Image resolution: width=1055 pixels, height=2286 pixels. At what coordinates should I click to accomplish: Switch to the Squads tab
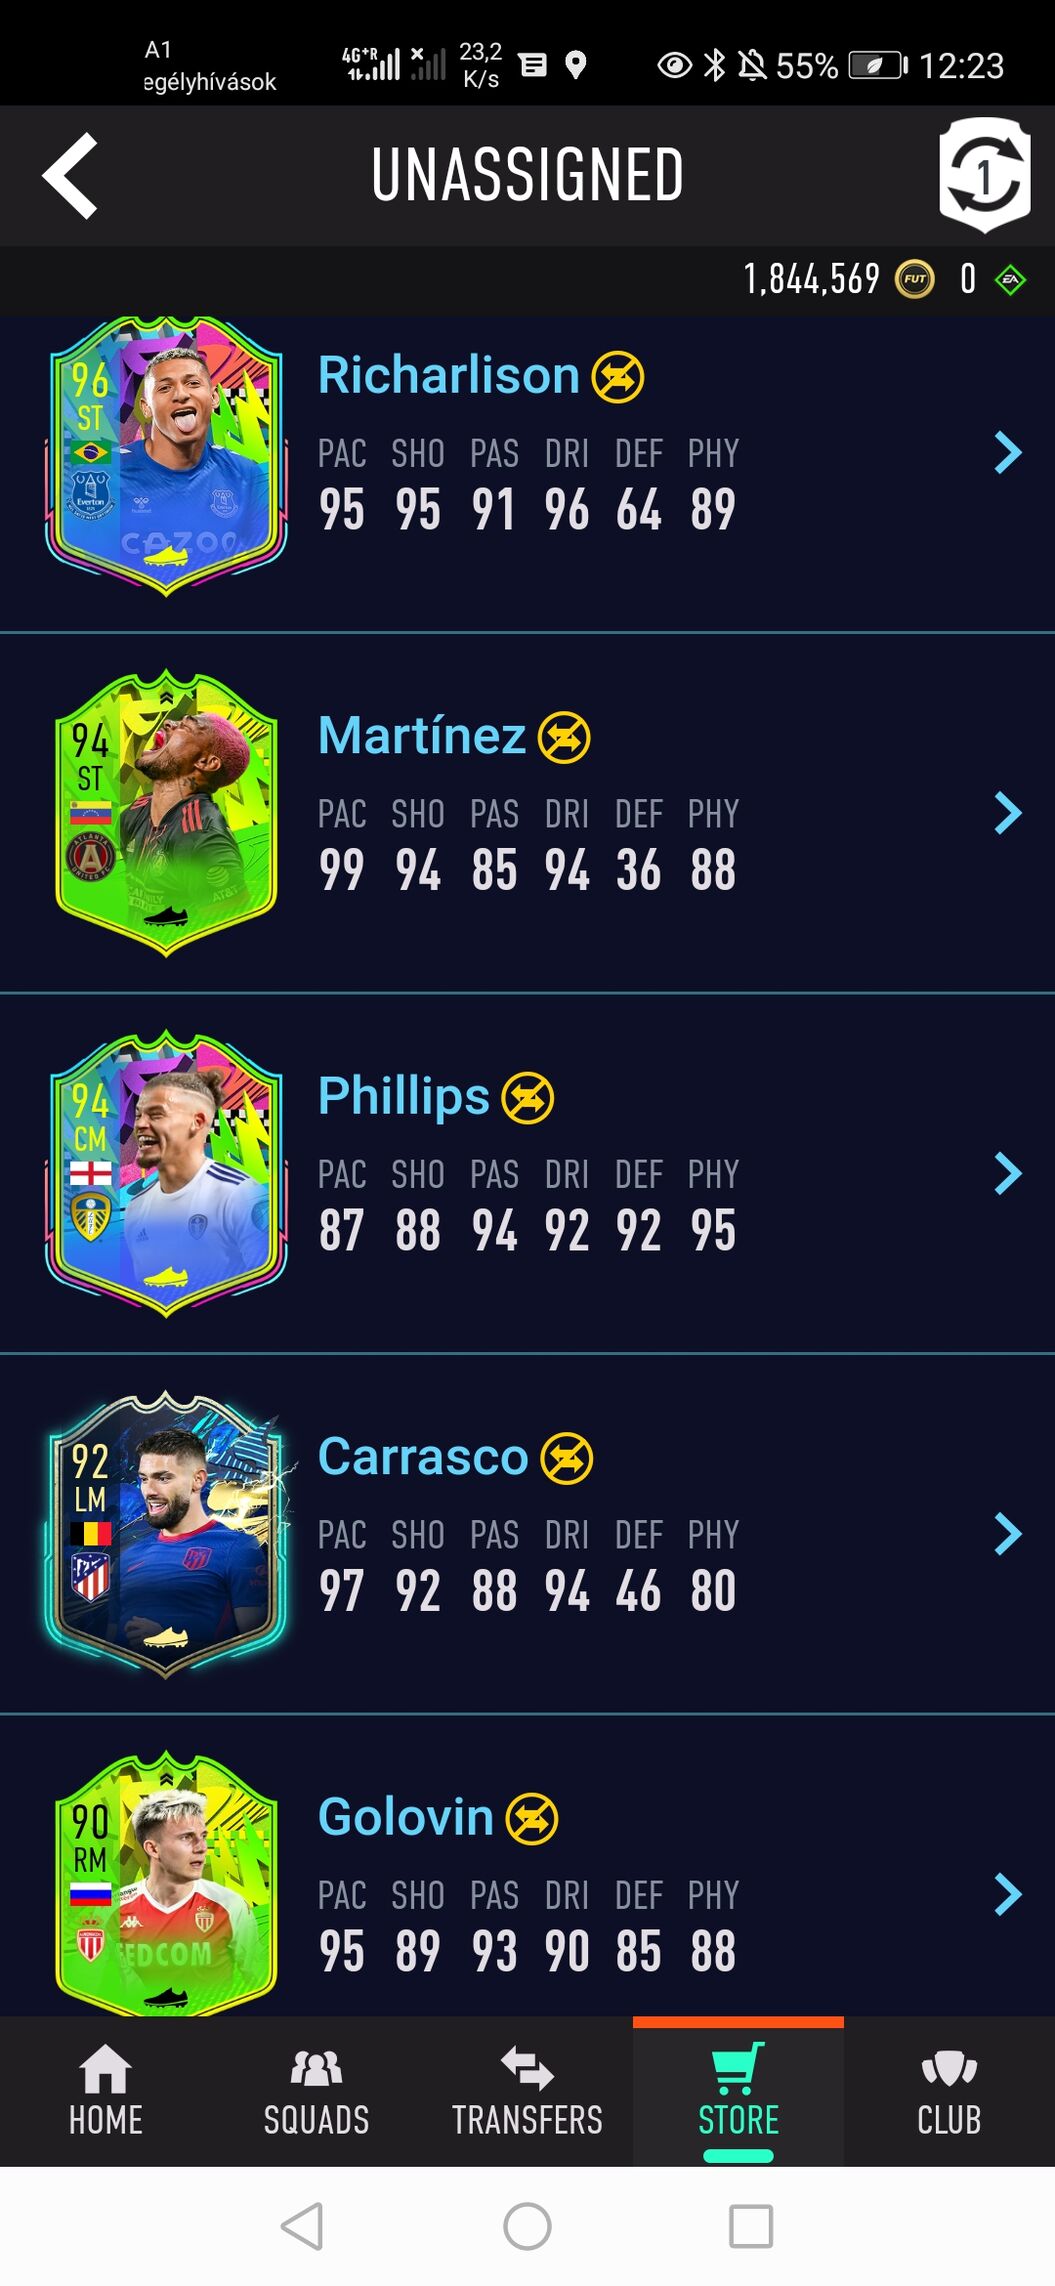(x=316, y=2092)
